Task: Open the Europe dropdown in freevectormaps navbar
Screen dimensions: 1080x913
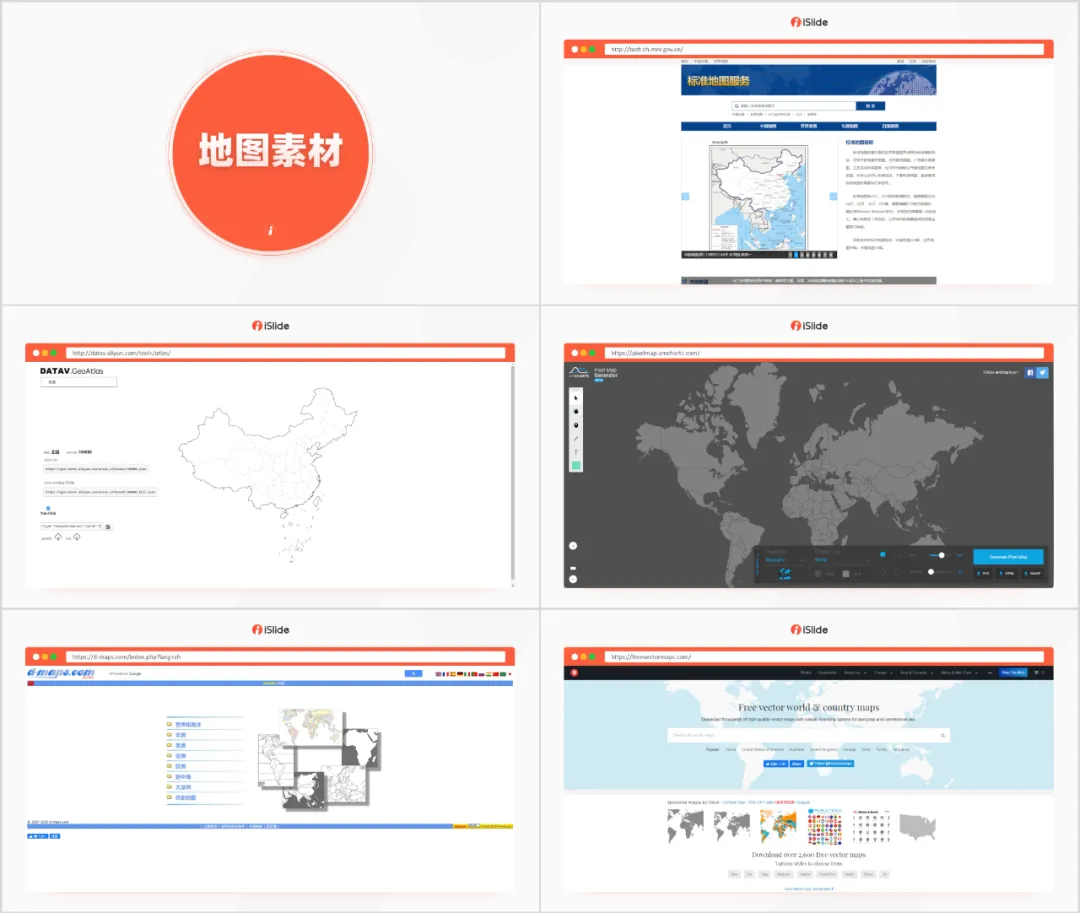Action: click(882, 673)
